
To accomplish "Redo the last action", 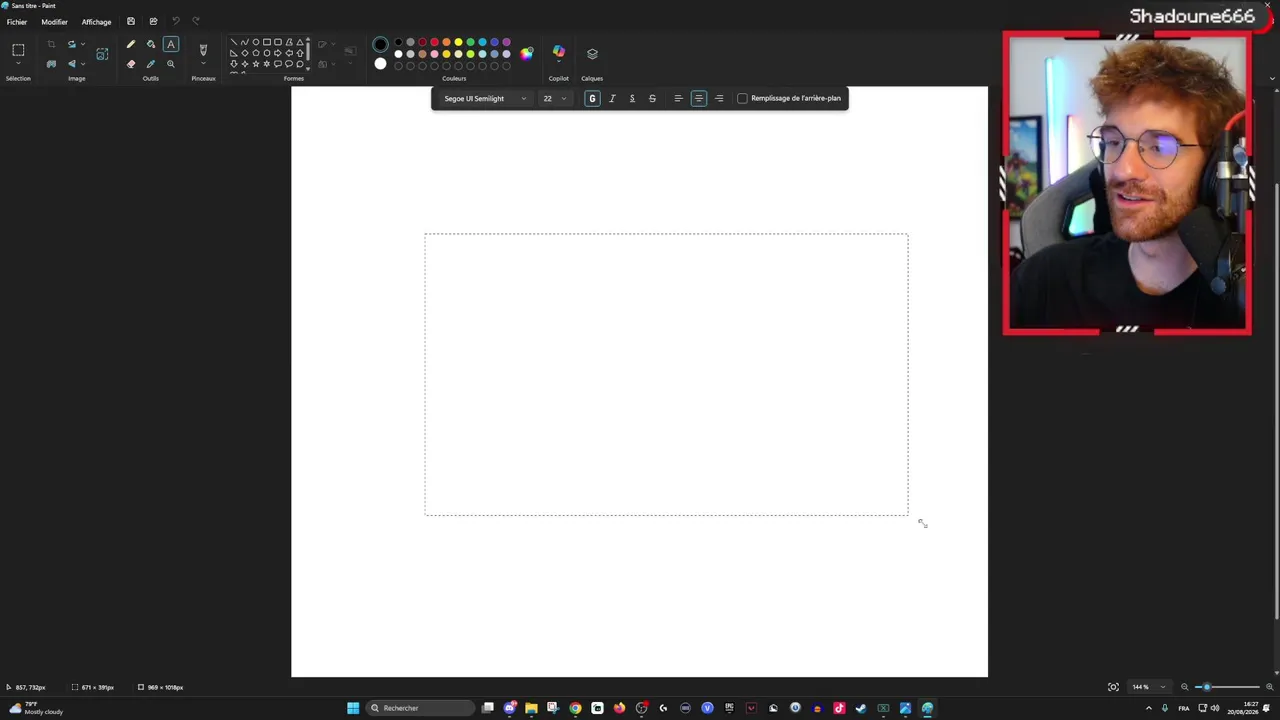I will click(196, 21).
